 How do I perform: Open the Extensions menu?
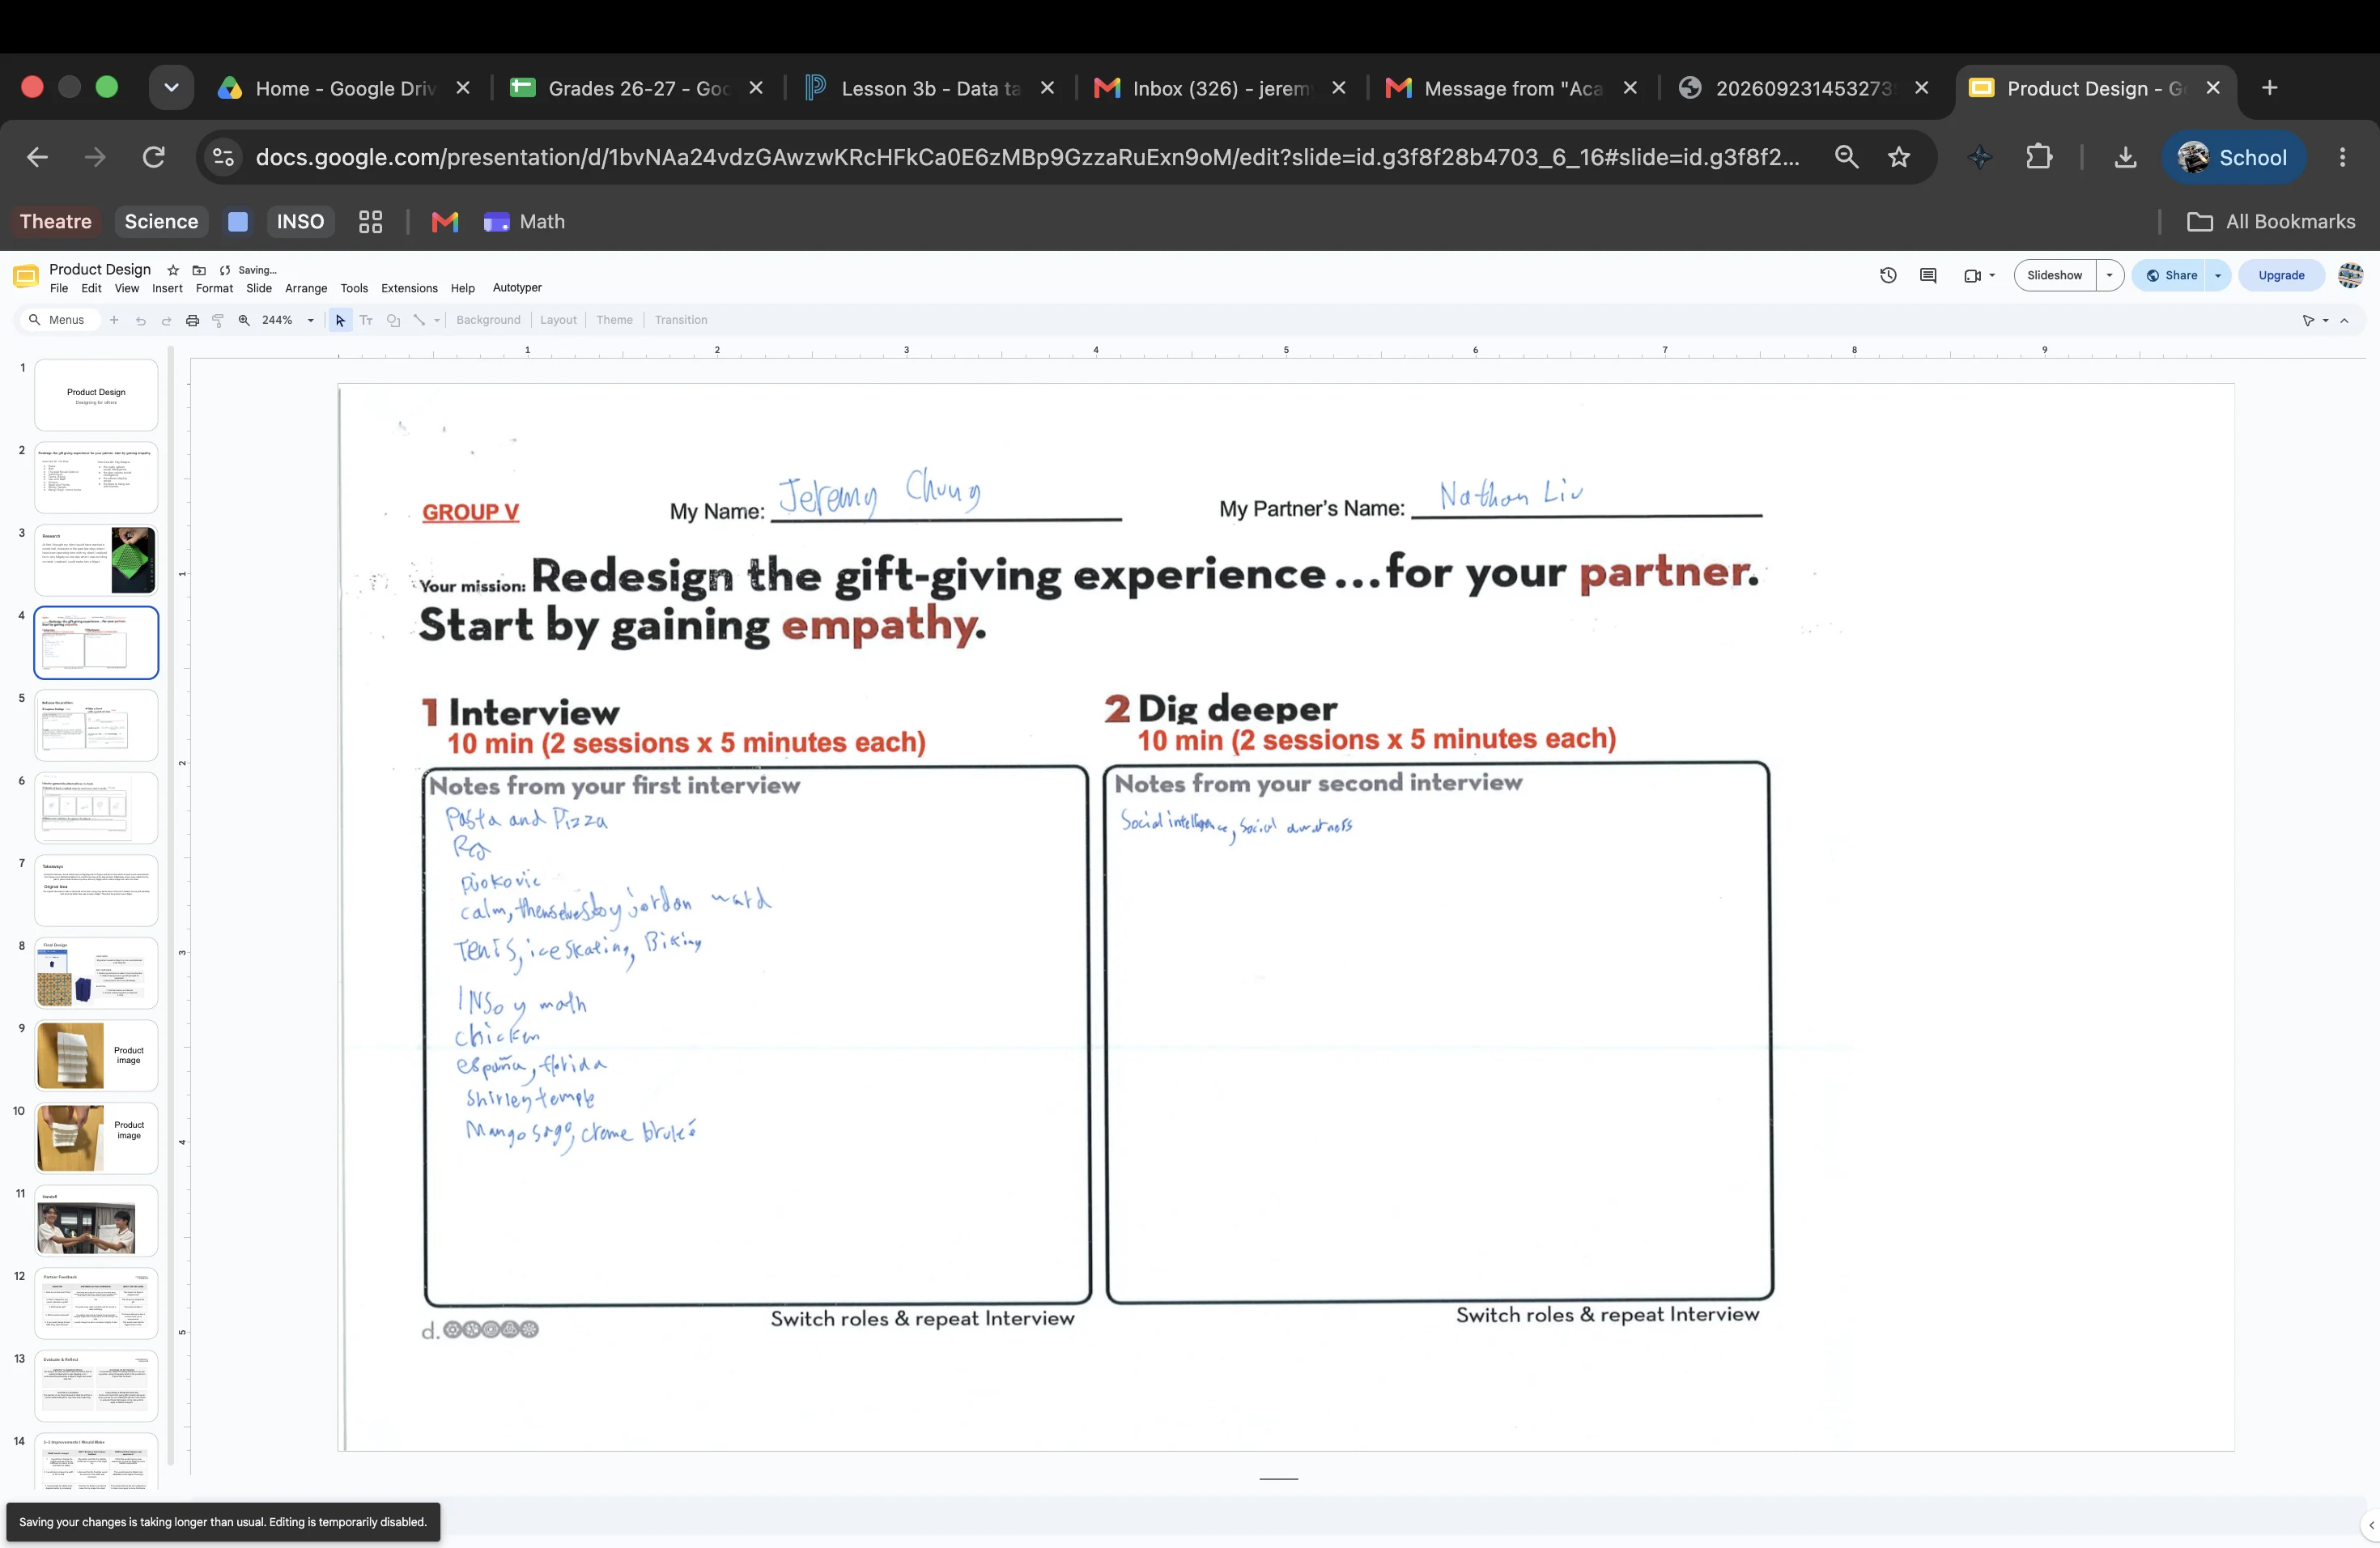point(409,288)
